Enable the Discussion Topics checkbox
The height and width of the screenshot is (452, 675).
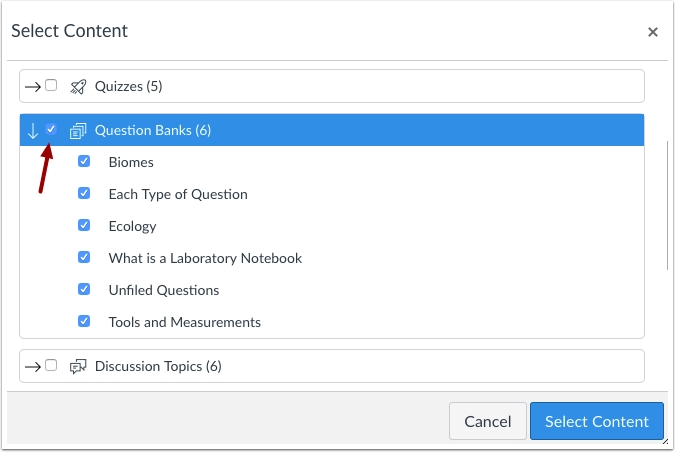[x=52, y=366]
